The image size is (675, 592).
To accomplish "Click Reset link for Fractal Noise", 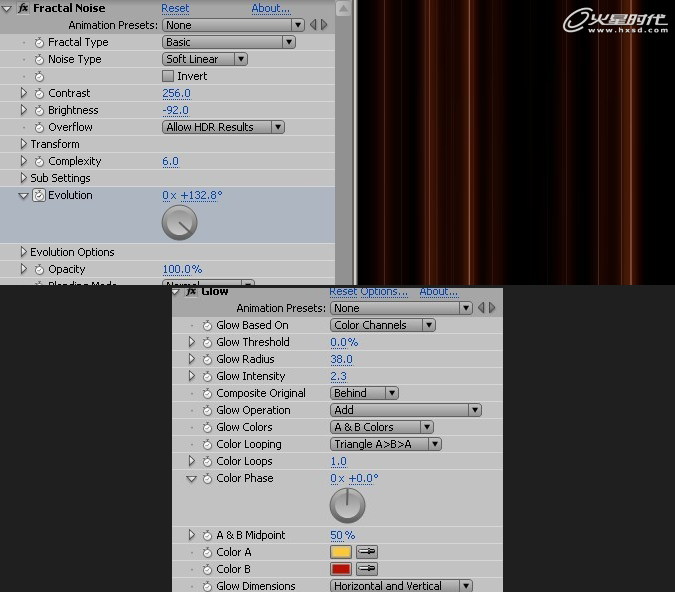I will coord(175,8).
